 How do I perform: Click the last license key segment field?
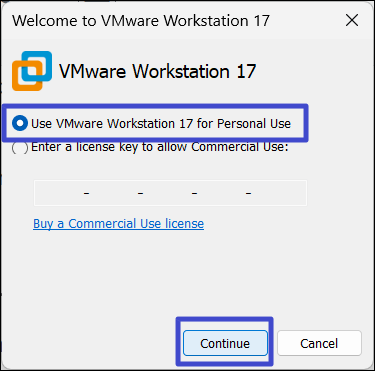(x=279, y=193)
